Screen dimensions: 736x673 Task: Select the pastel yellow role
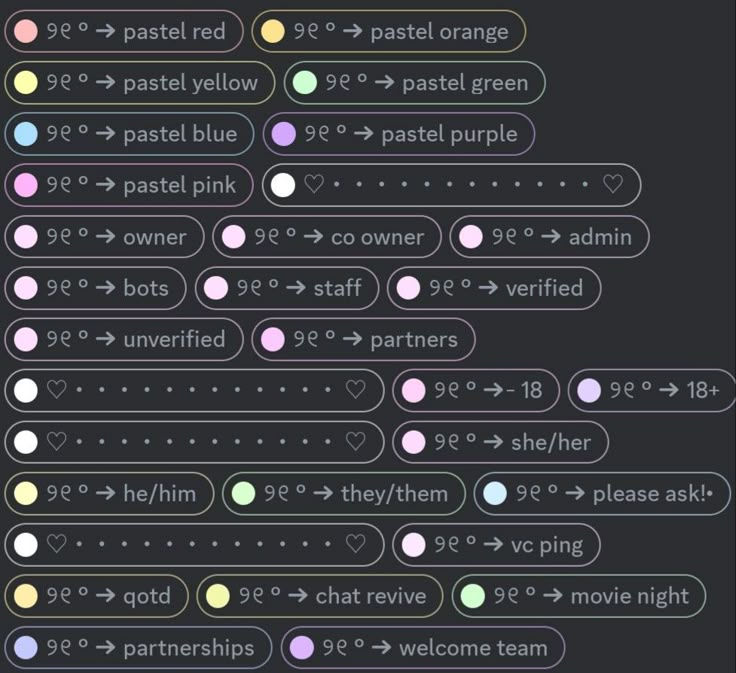[x=140, y=83]
